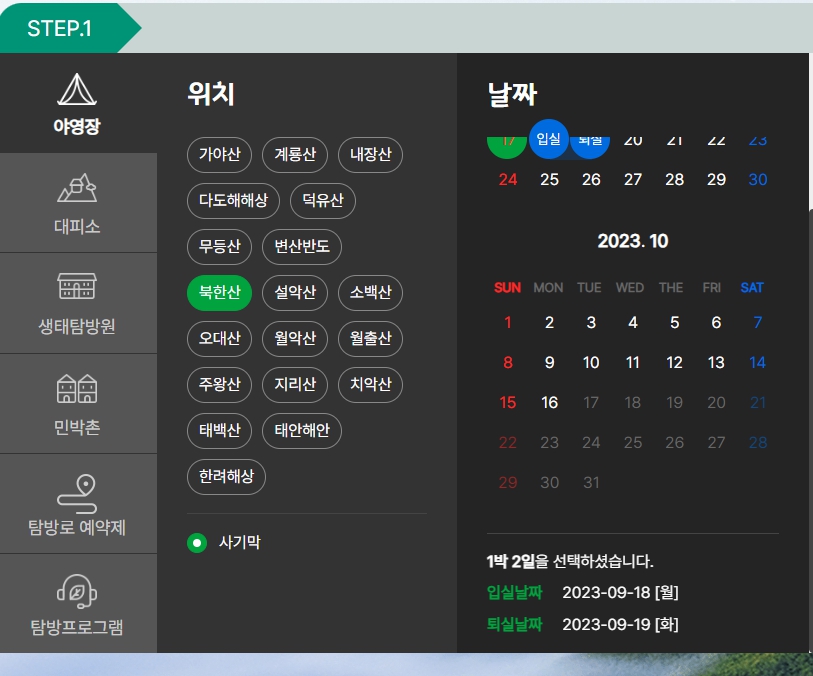Open the 탐방로 예약제 trail icon tab

[77, 503]
